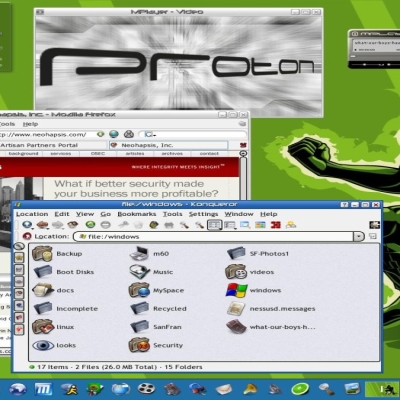
Task: Select the MySpace folder
Action: pyautogui.click(x=156, y=290)
